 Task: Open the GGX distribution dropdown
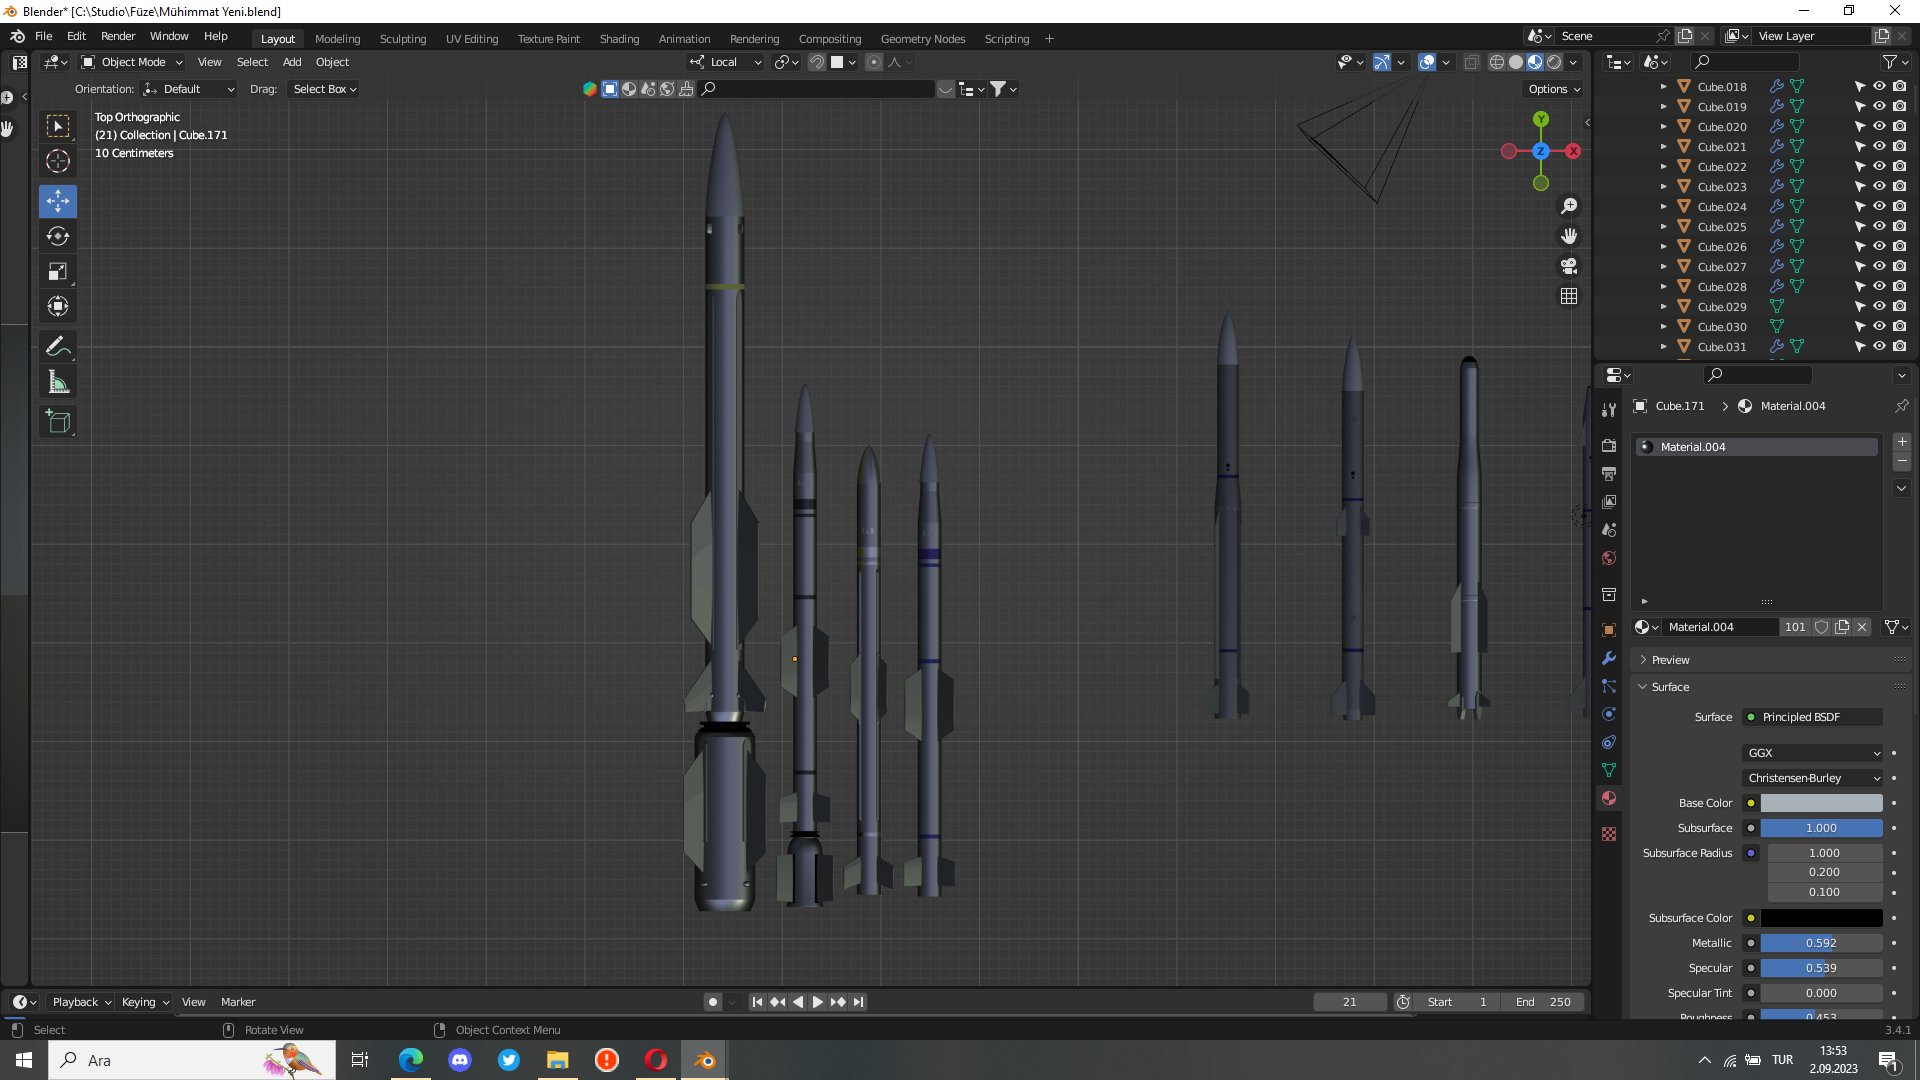(x=1813, y=753)
